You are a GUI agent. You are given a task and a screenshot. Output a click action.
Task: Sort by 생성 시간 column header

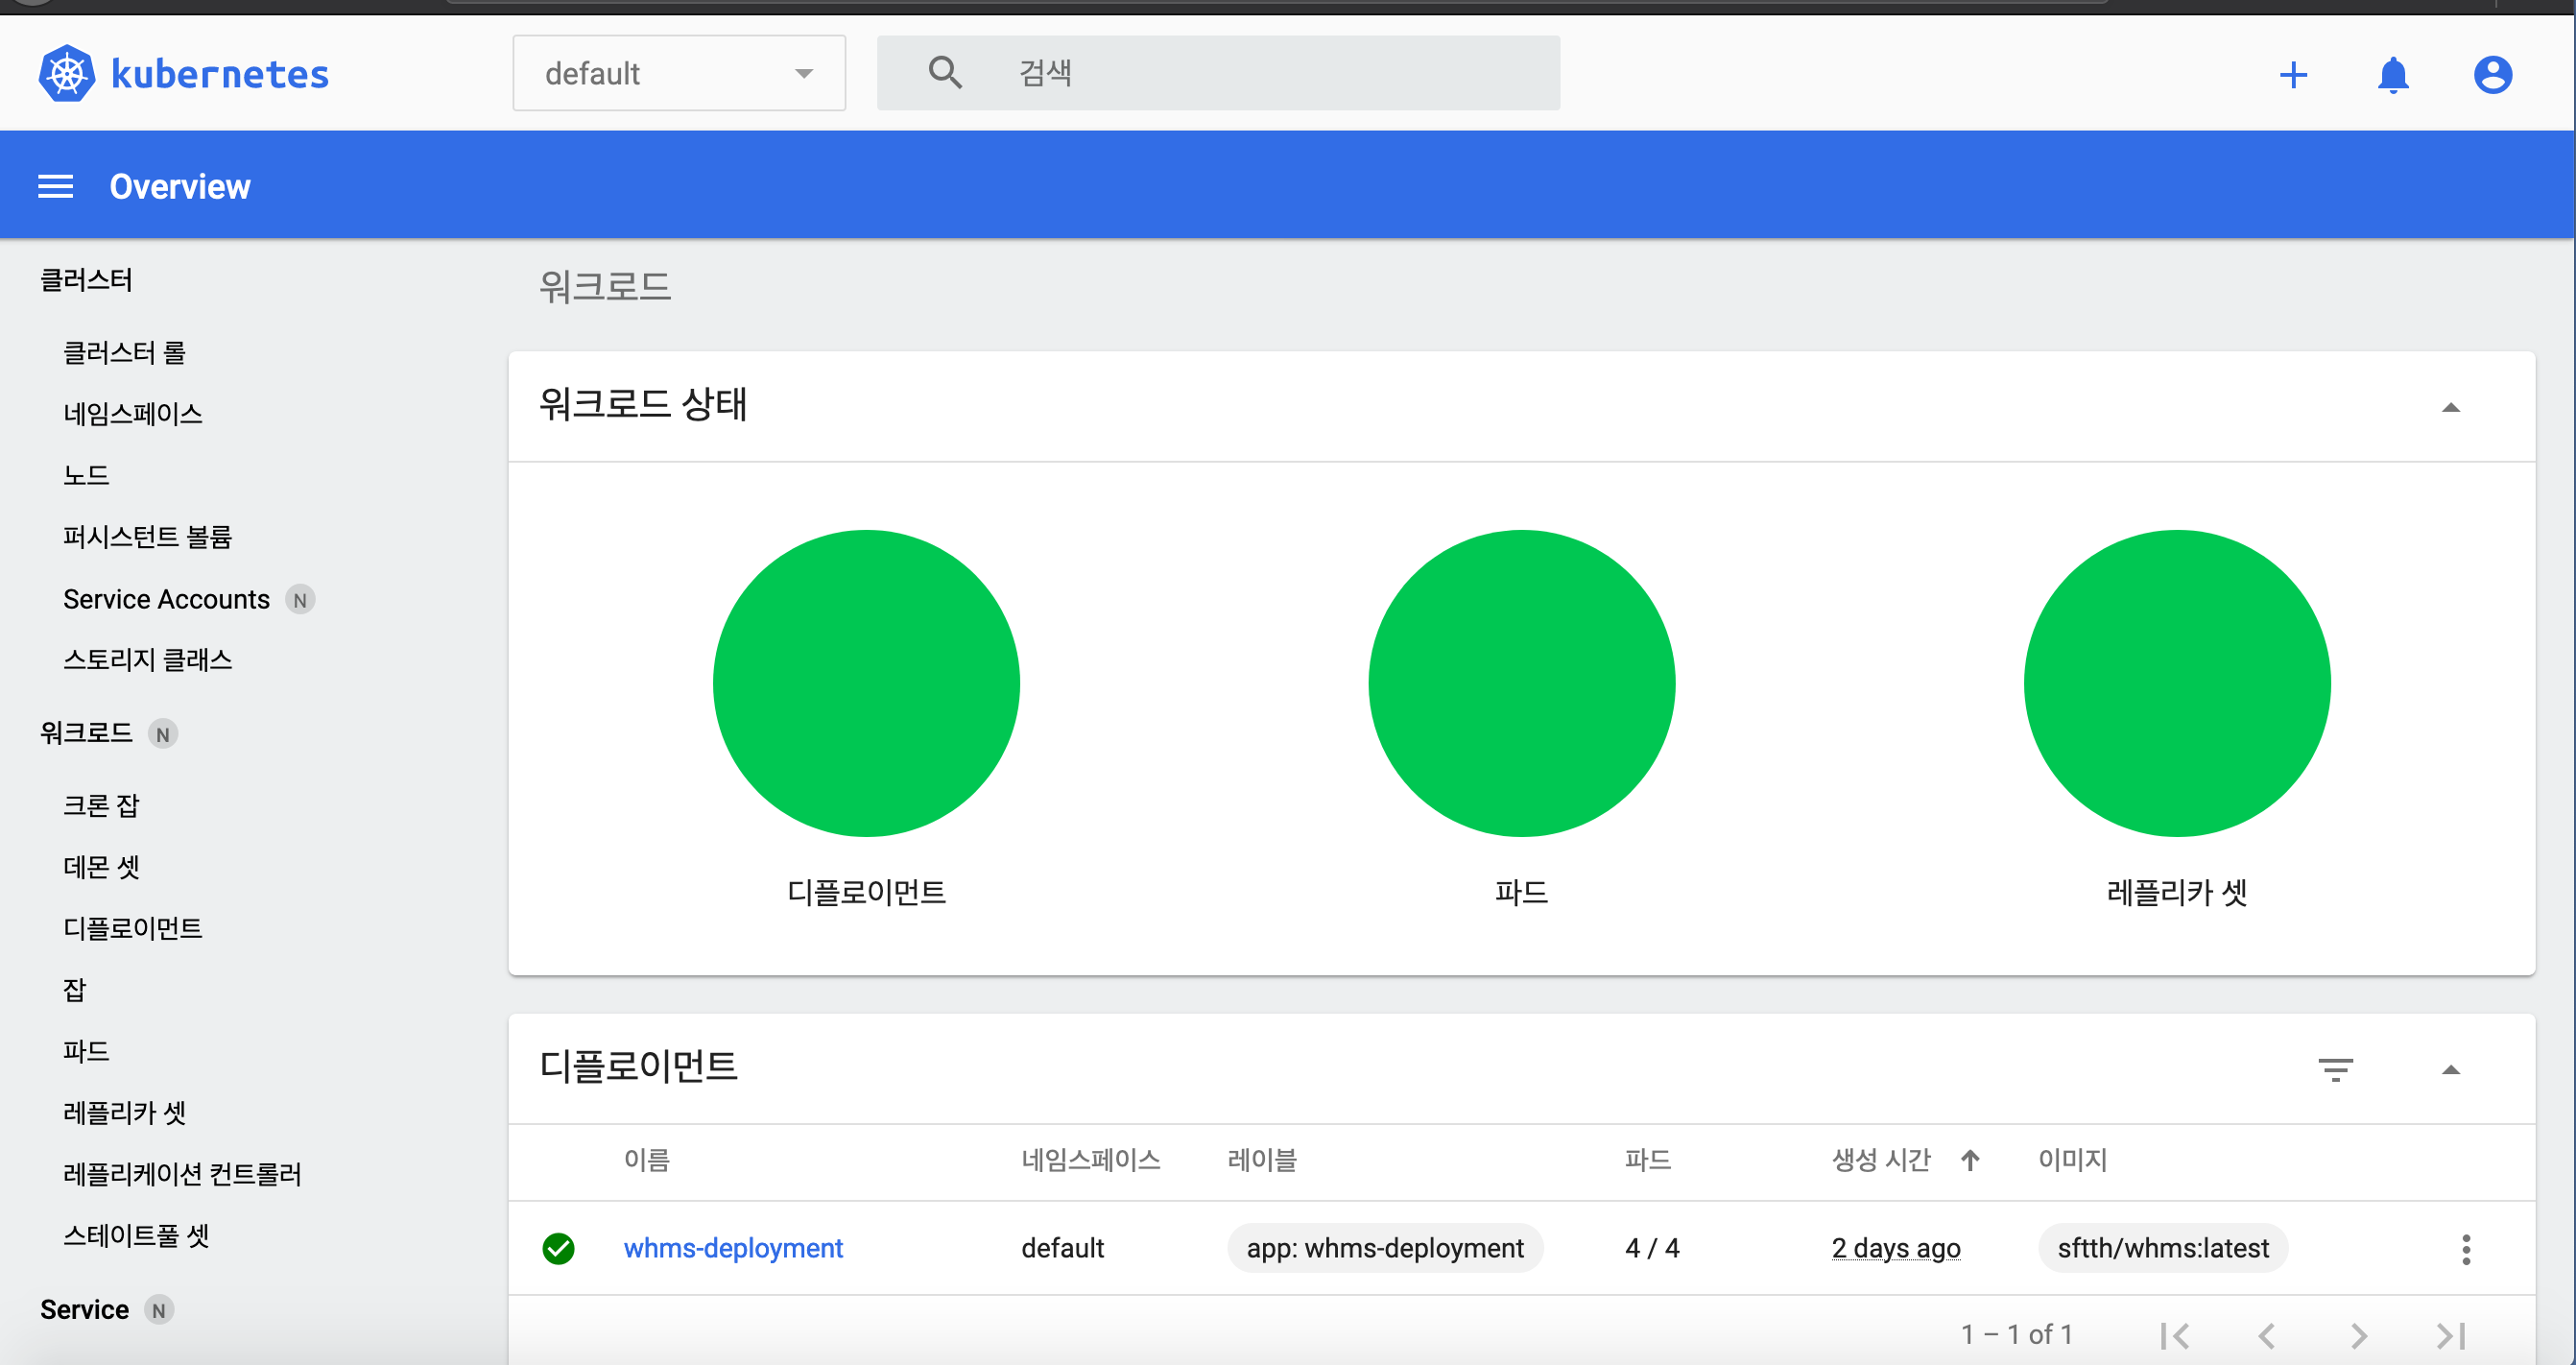(x=1881, y=1160)
